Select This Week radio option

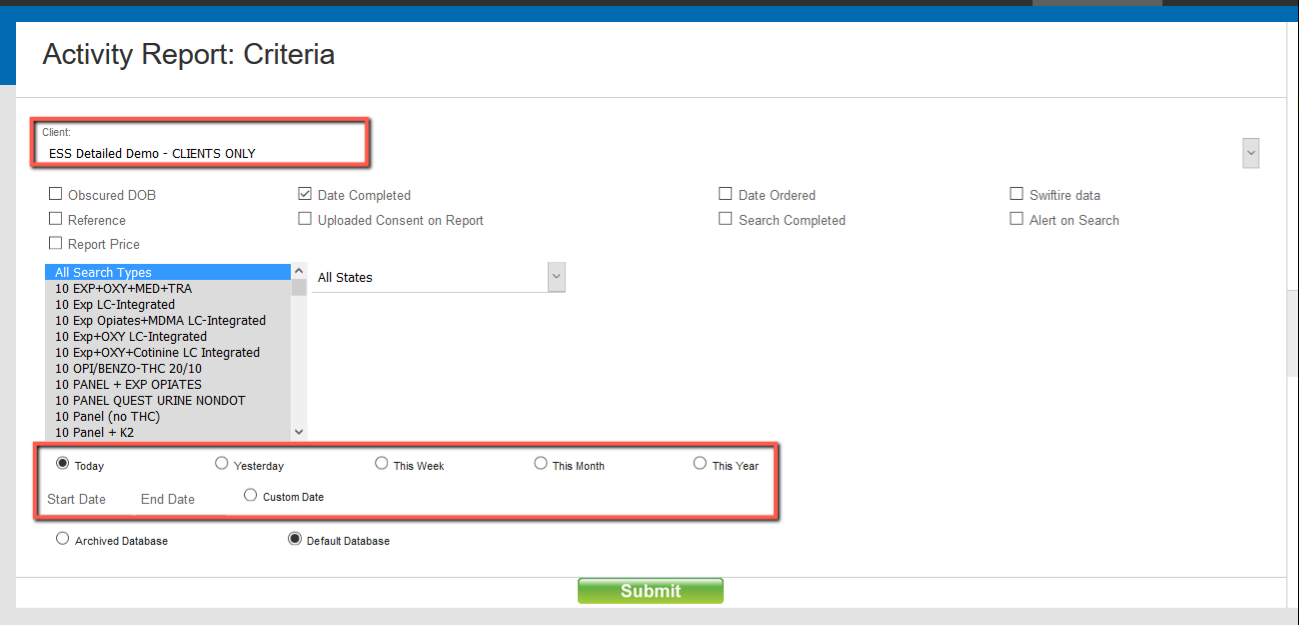coord(381,463)
